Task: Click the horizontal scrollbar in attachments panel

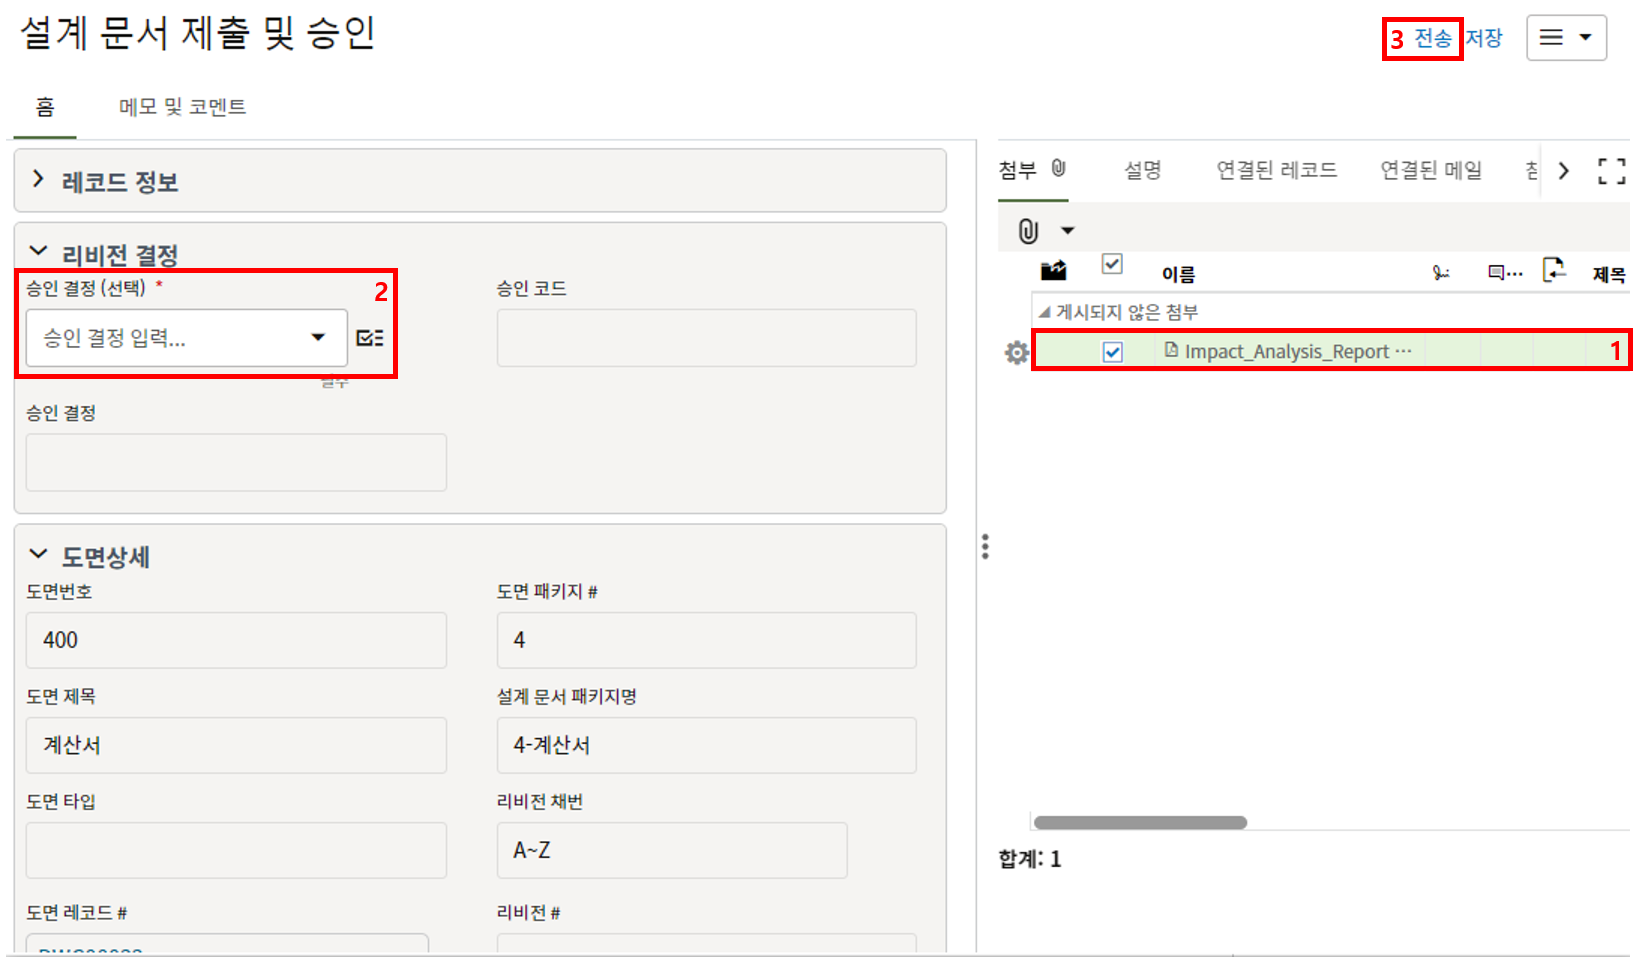Action: [1140, 823]
